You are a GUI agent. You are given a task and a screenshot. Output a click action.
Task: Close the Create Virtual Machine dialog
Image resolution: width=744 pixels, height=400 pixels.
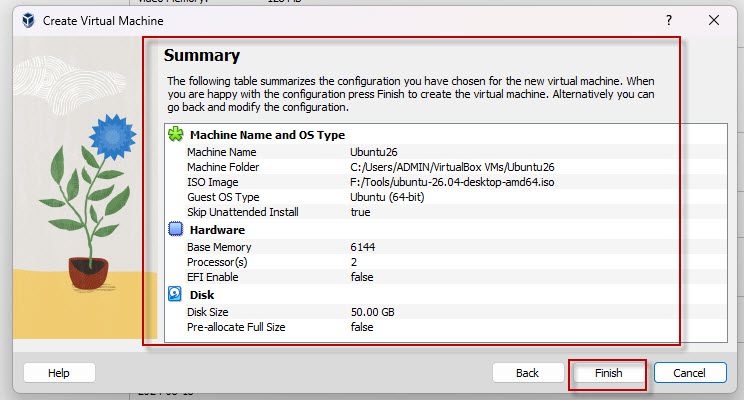click(714, 20)
